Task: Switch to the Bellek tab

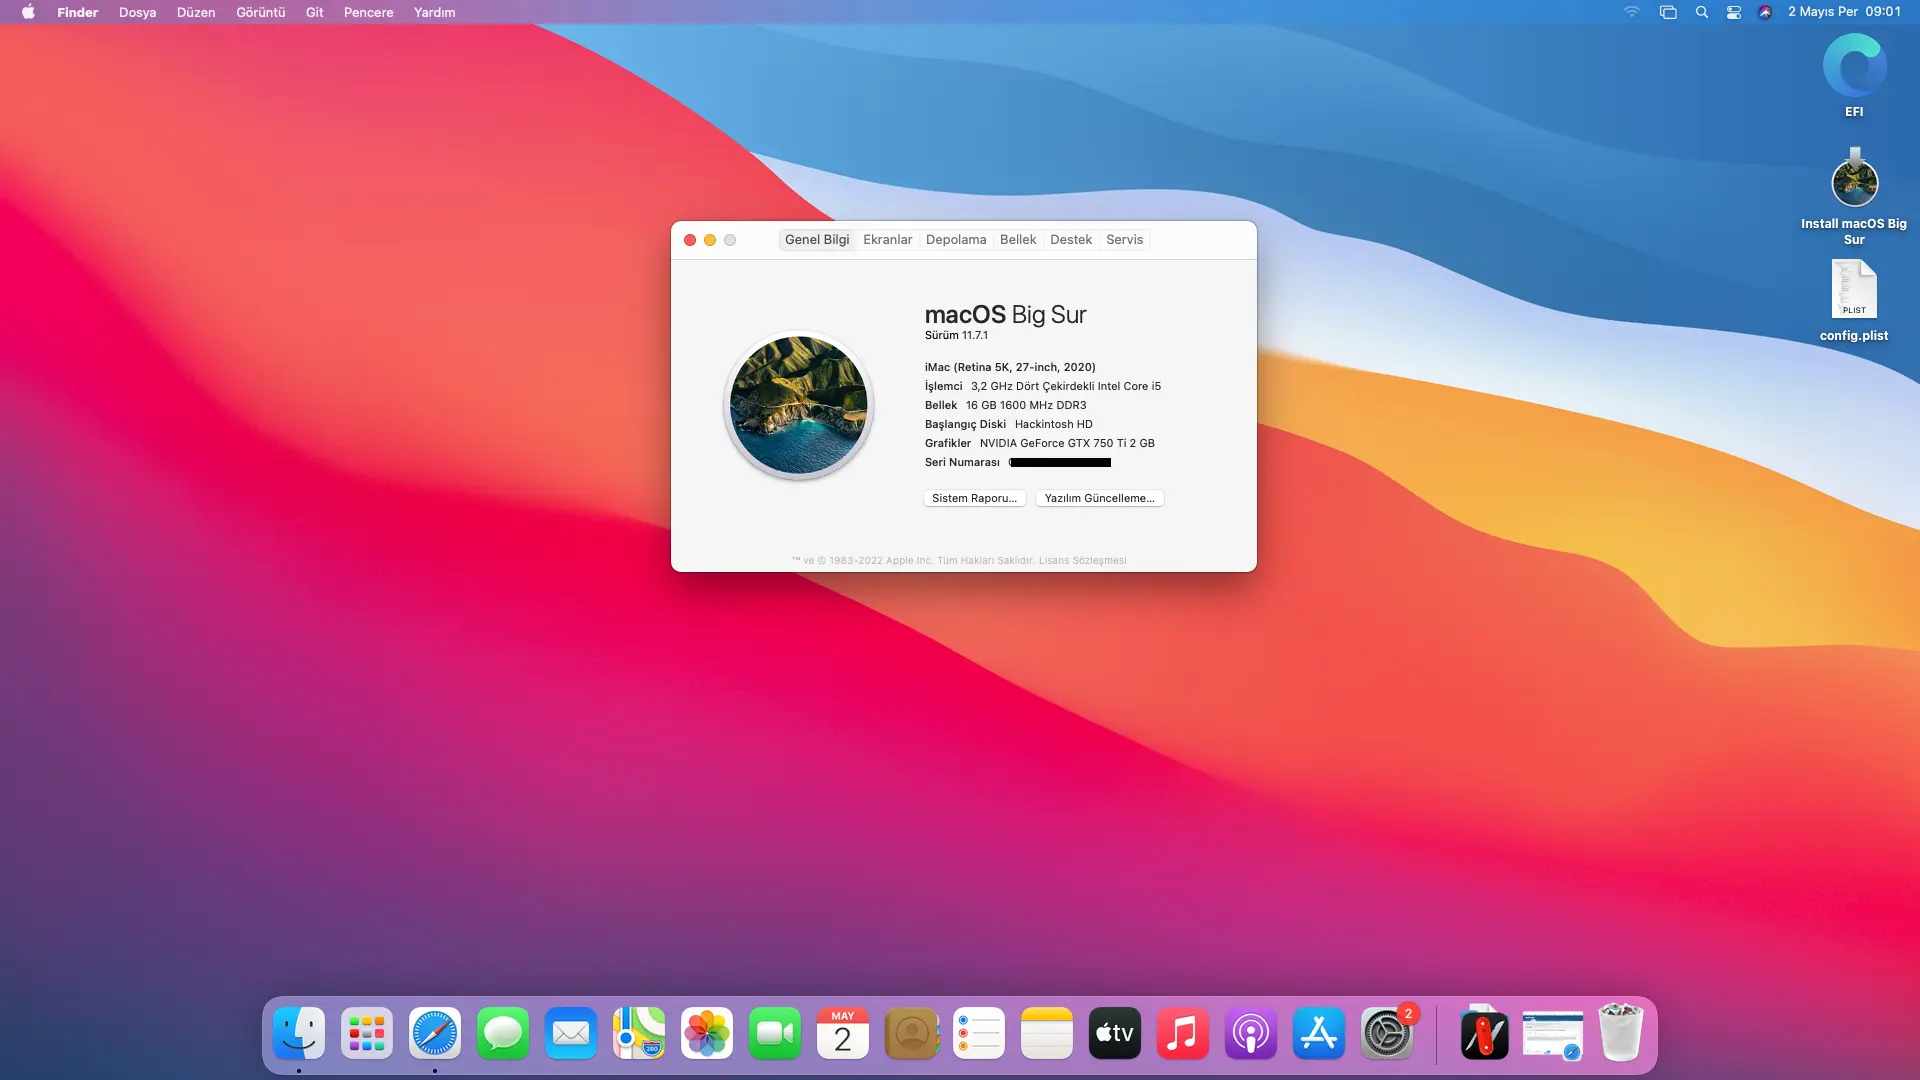Action: [1018, 240]
